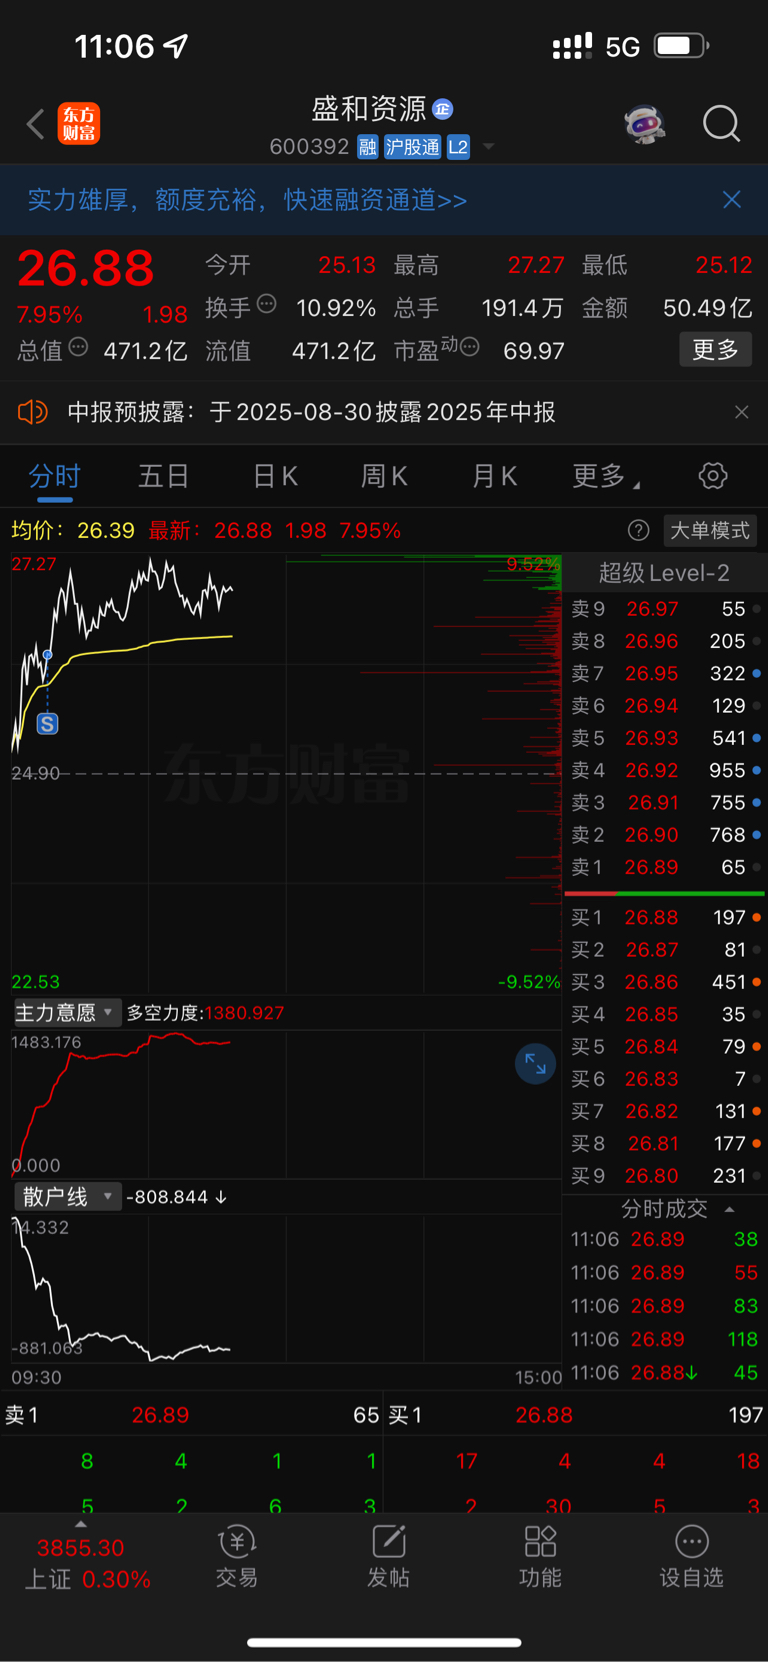768x1662 pixels.
Task: Tap the battery icon in status bar
Action: pos(682,46)
